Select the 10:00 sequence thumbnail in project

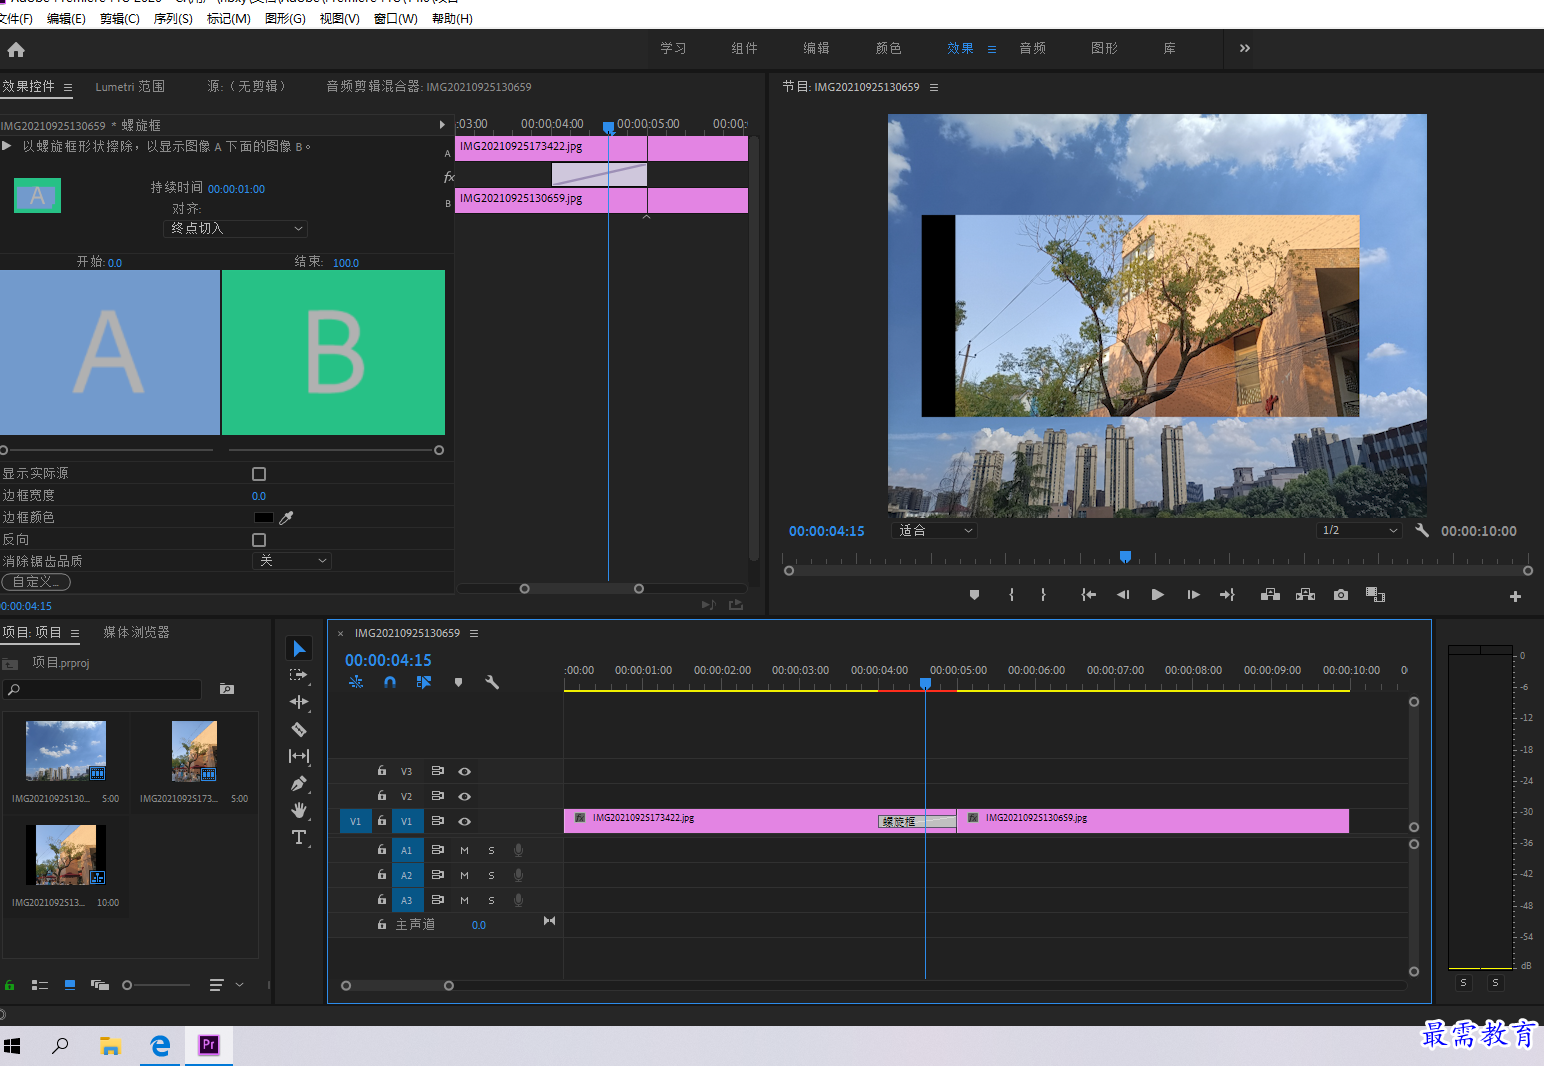click(65, 855)
